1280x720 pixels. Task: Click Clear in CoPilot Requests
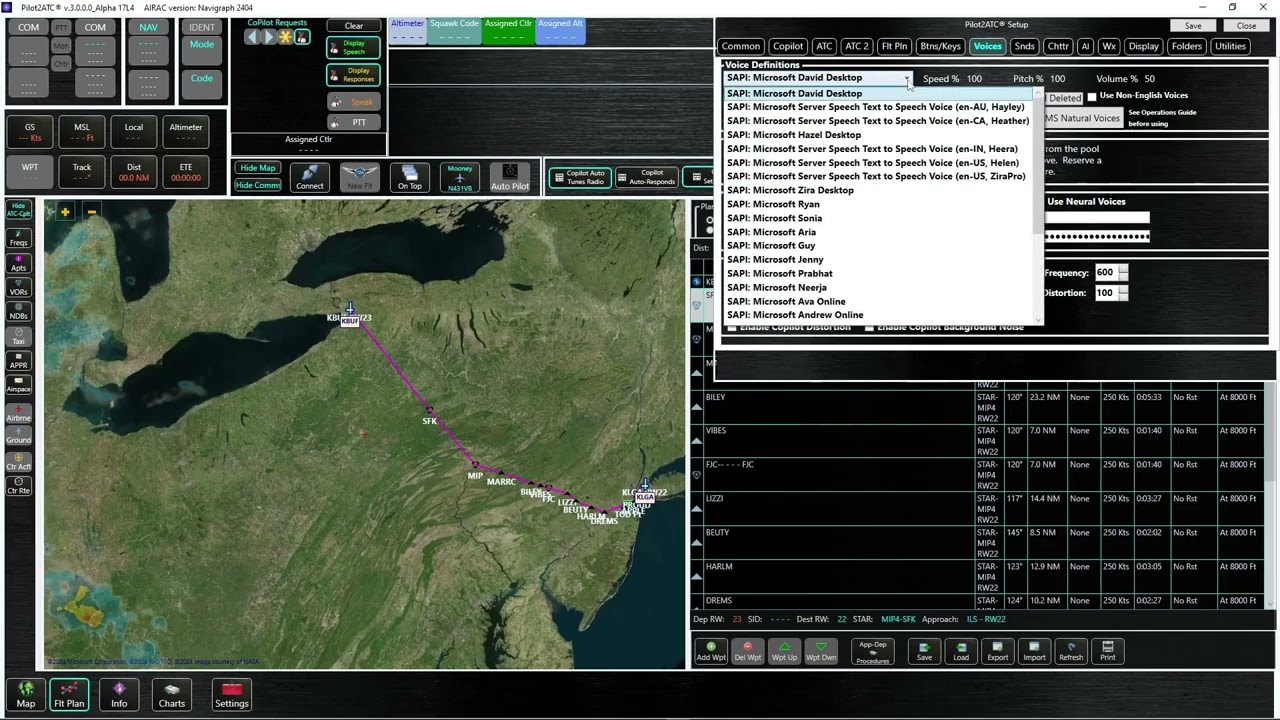coord(354,26)
